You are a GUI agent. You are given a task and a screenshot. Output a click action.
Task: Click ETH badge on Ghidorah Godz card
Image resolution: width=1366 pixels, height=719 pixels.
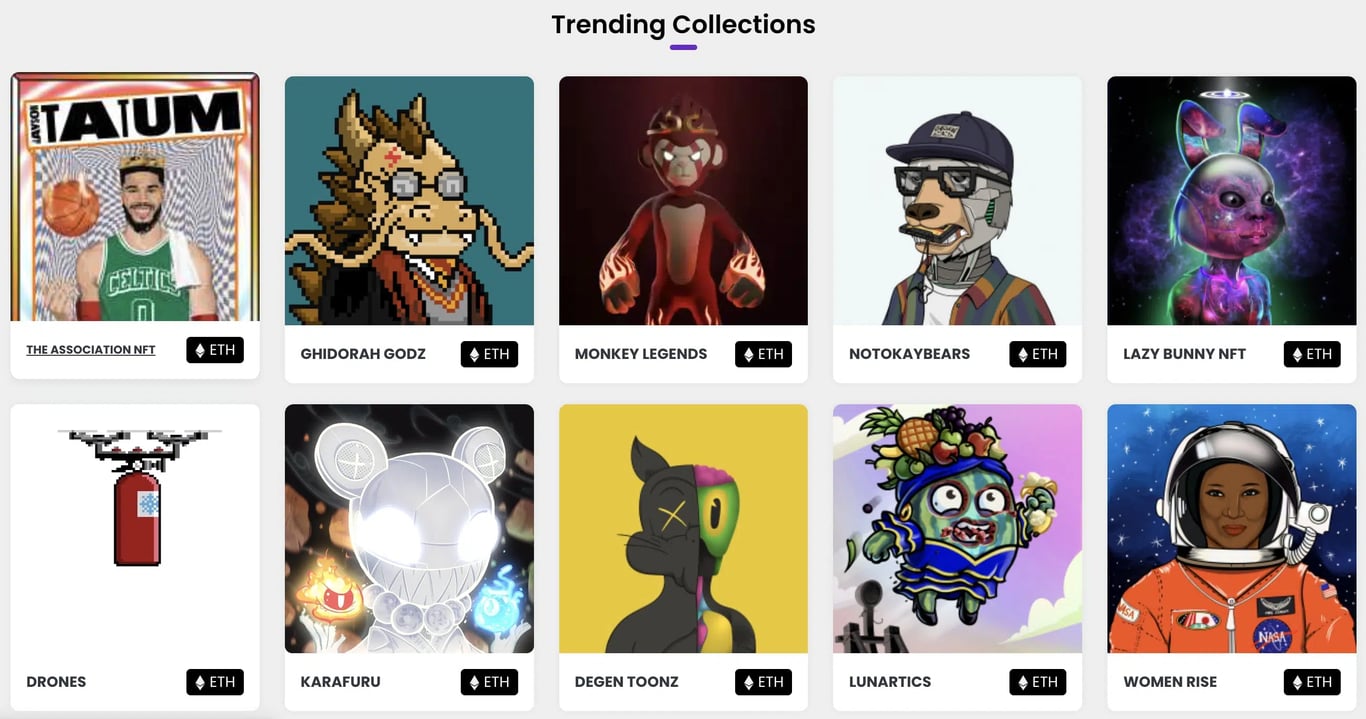[489, 354]
